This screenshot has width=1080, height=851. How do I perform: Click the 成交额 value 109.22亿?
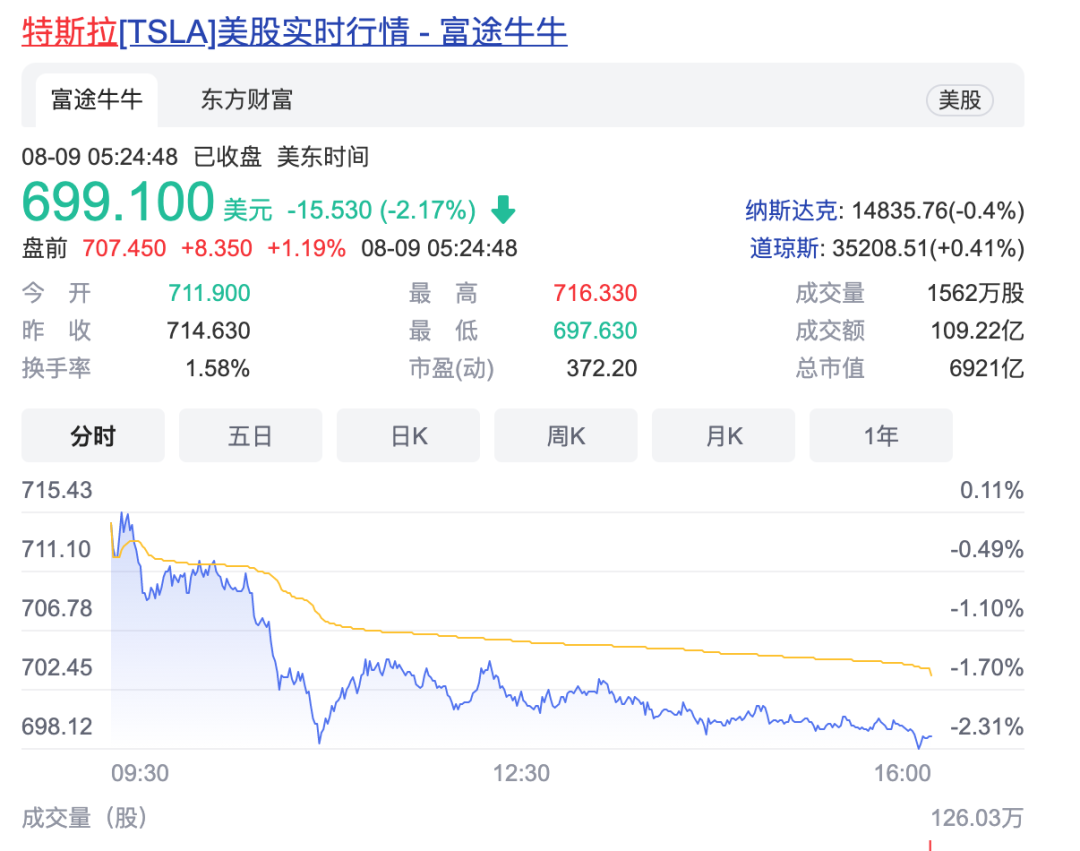click(977, 330)
